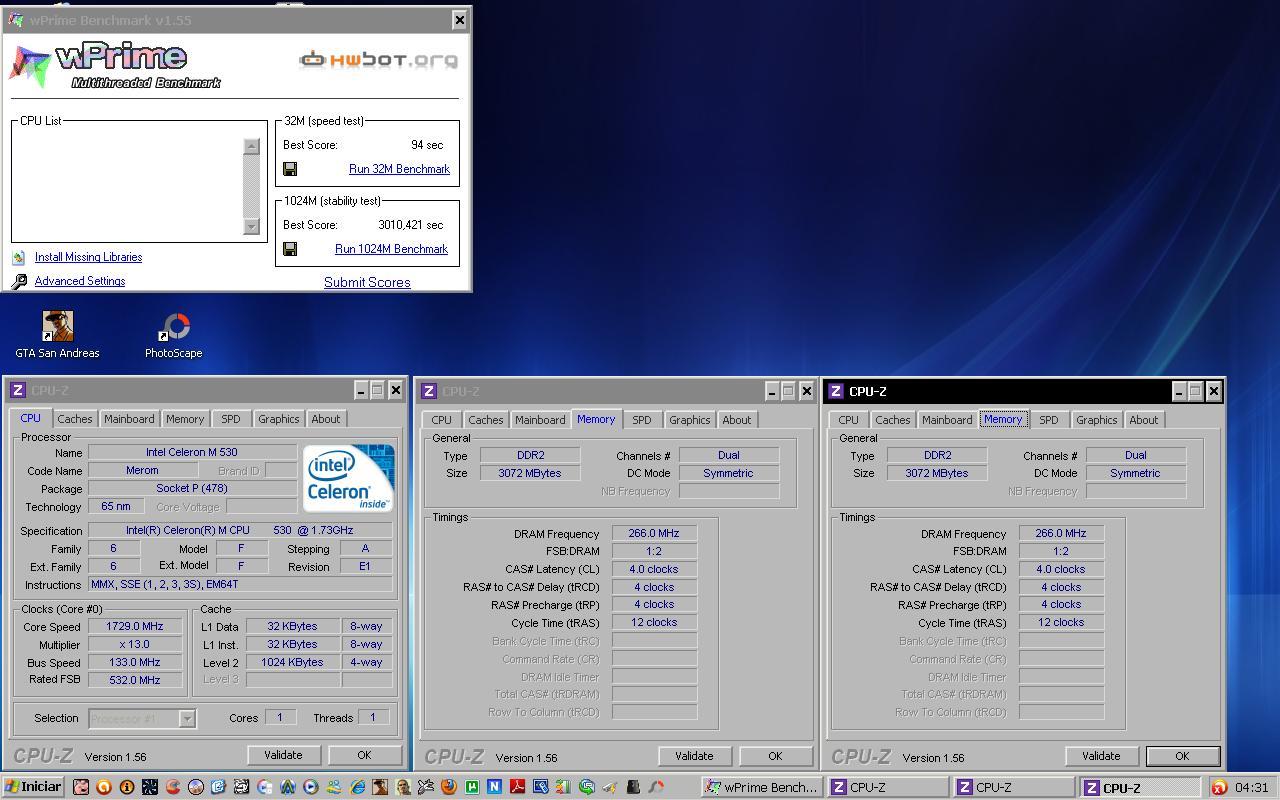Open Caches tab in the Celeron CPU-Z window
Viewport: 1280px width, 800px height.
click(74, 419)
